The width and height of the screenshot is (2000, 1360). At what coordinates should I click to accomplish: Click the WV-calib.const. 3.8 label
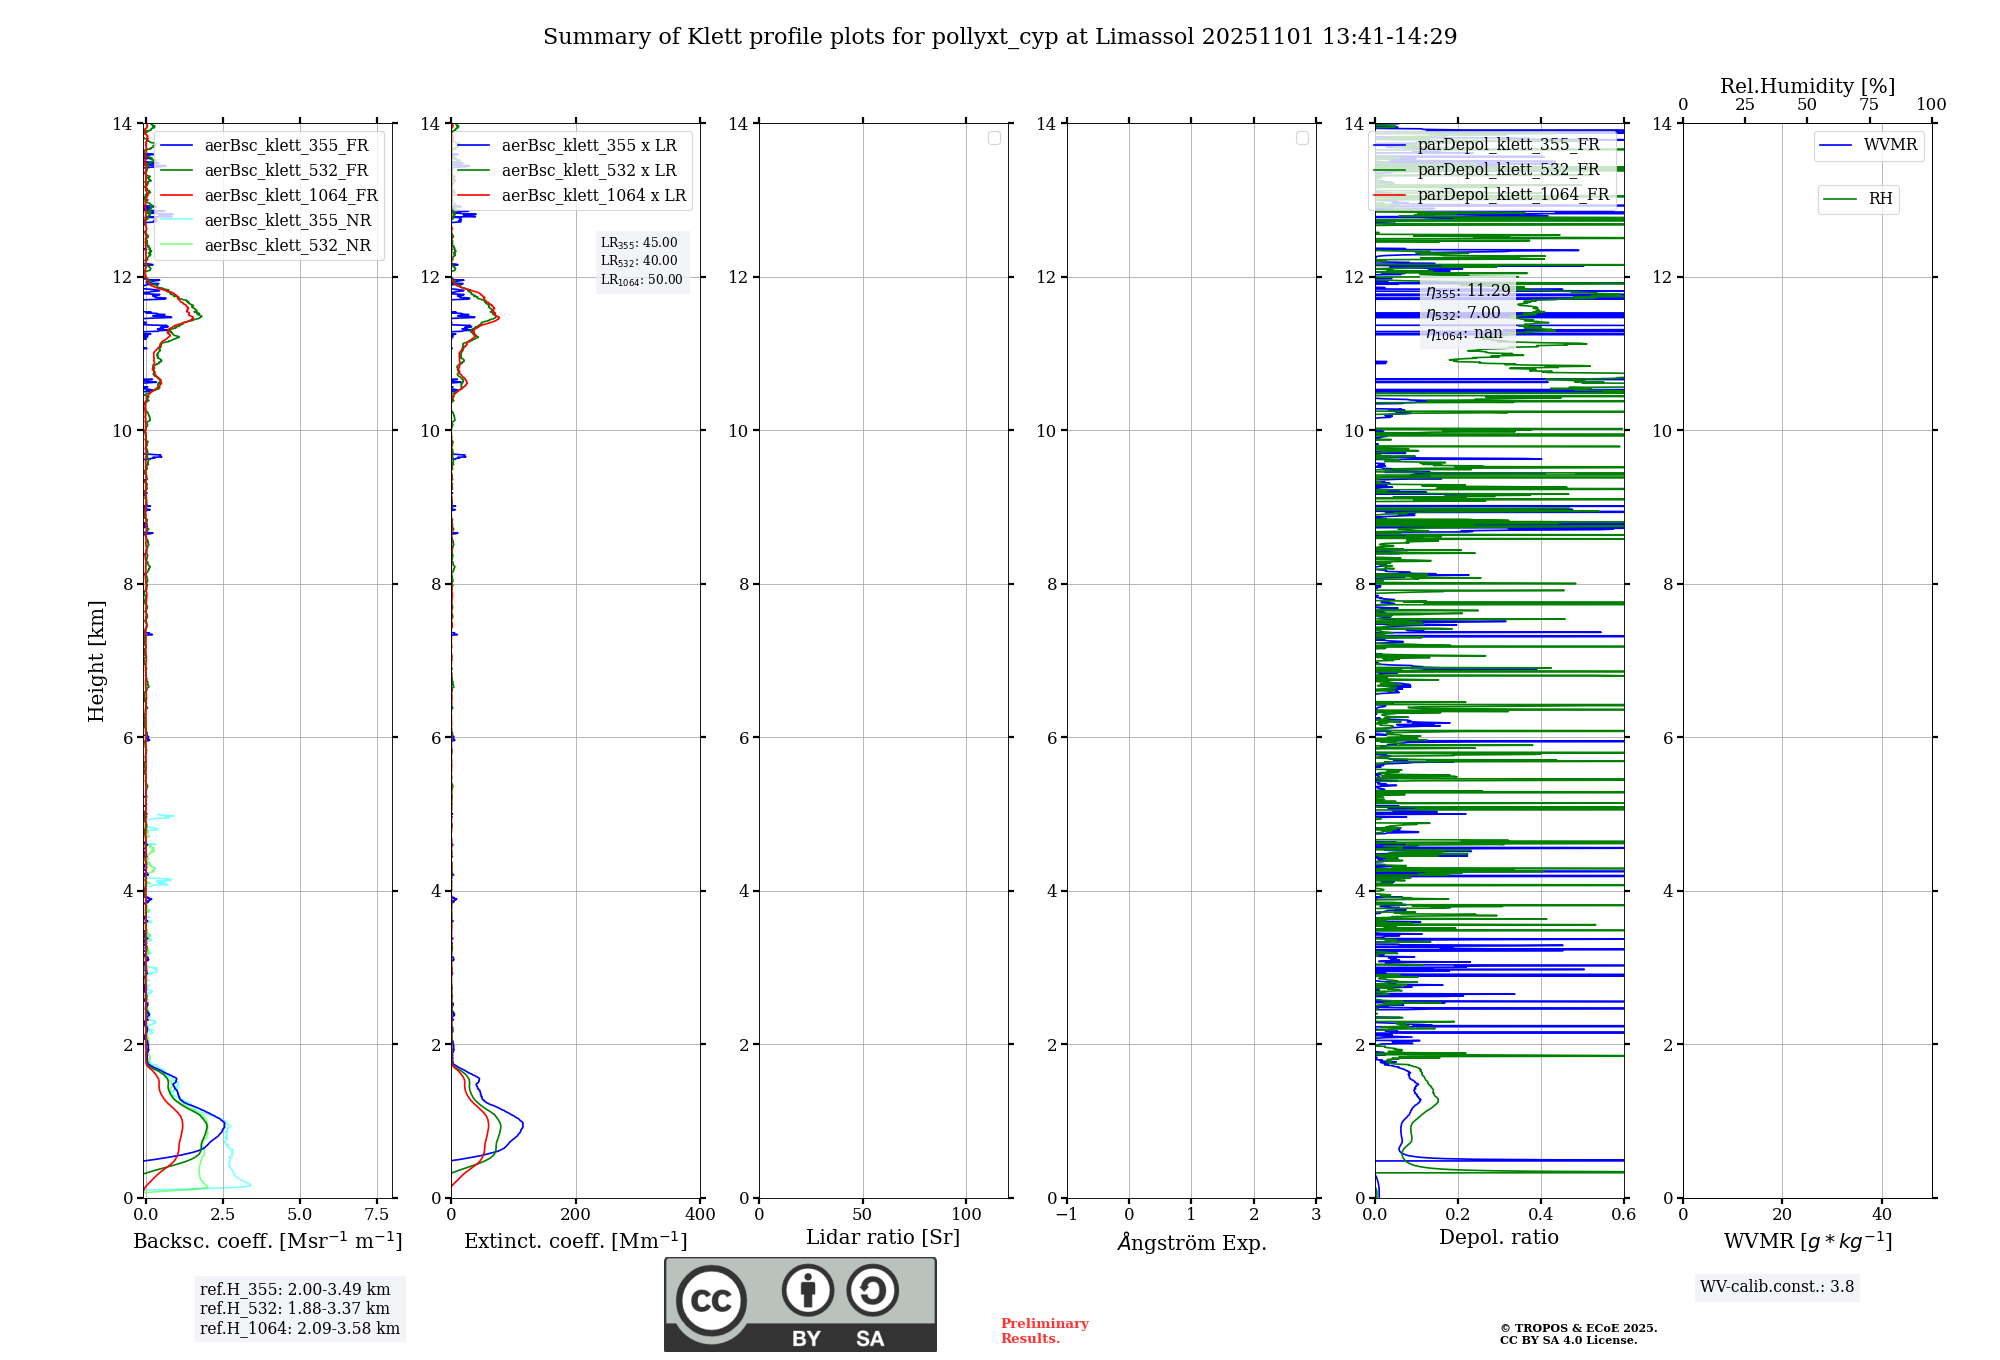coord(1776,1287)
